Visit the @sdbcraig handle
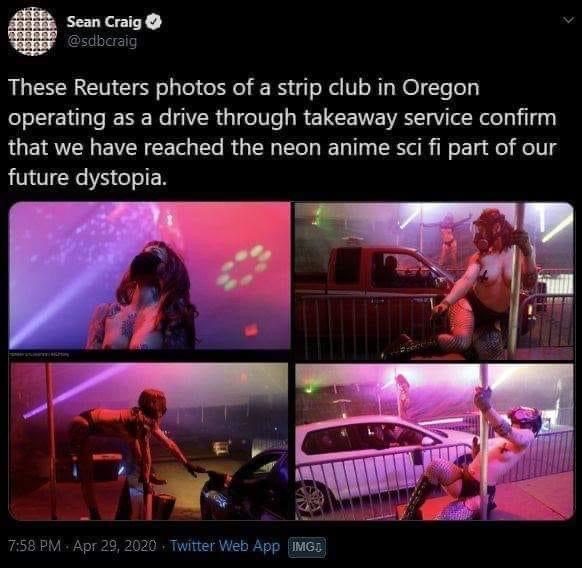The width and height of the screenshot is (582, 568). click(x=102, y=41)
